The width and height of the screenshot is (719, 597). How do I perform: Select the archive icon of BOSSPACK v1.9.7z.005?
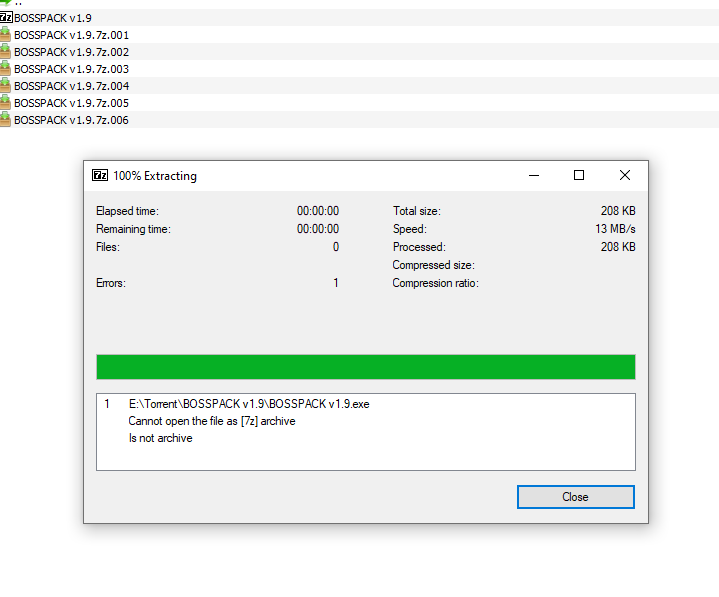[x=5, y=103]
